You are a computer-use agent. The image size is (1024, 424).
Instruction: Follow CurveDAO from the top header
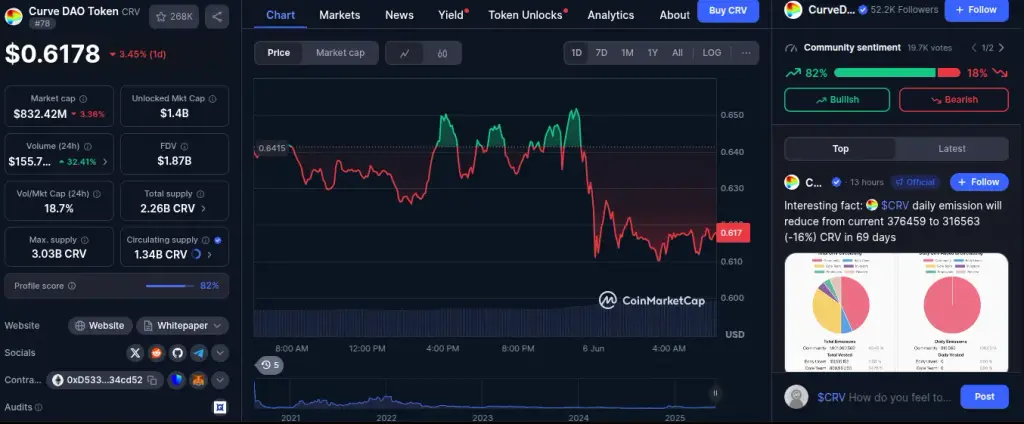pos(976,10)
